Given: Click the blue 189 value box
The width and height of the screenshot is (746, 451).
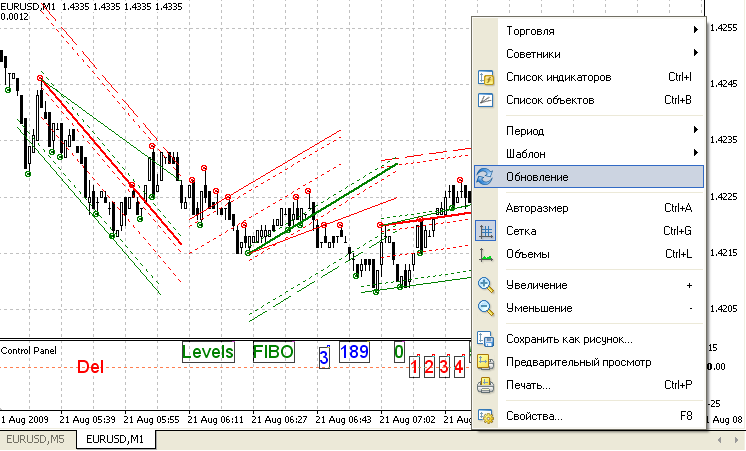Looking at the screenshot, I should tap(354, 352).
